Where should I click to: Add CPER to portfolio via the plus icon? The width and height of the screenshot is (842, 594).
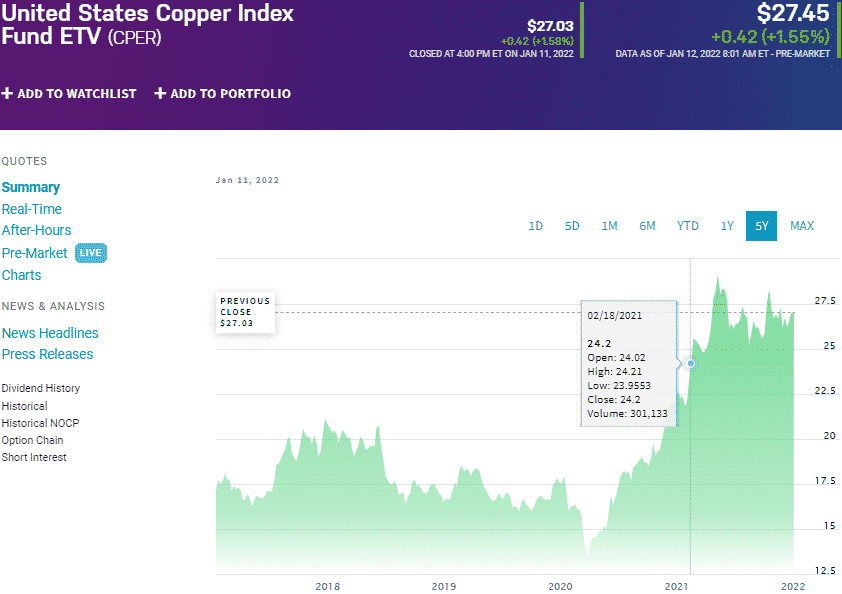click(x=159, y=93)
